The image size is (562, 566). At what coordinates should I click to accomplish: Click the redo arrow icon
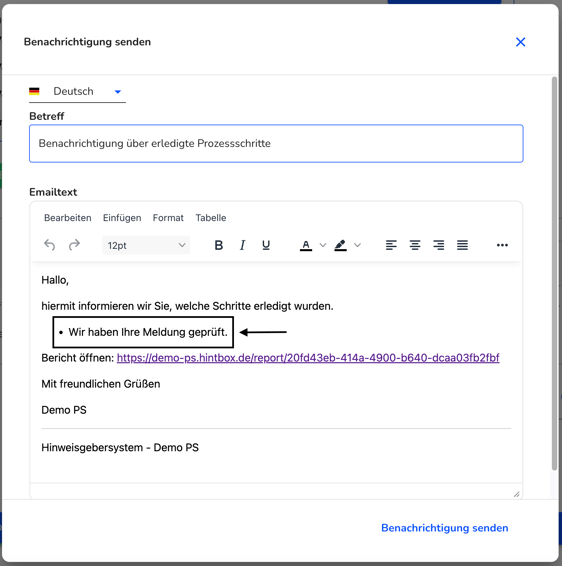pos(74,245)
